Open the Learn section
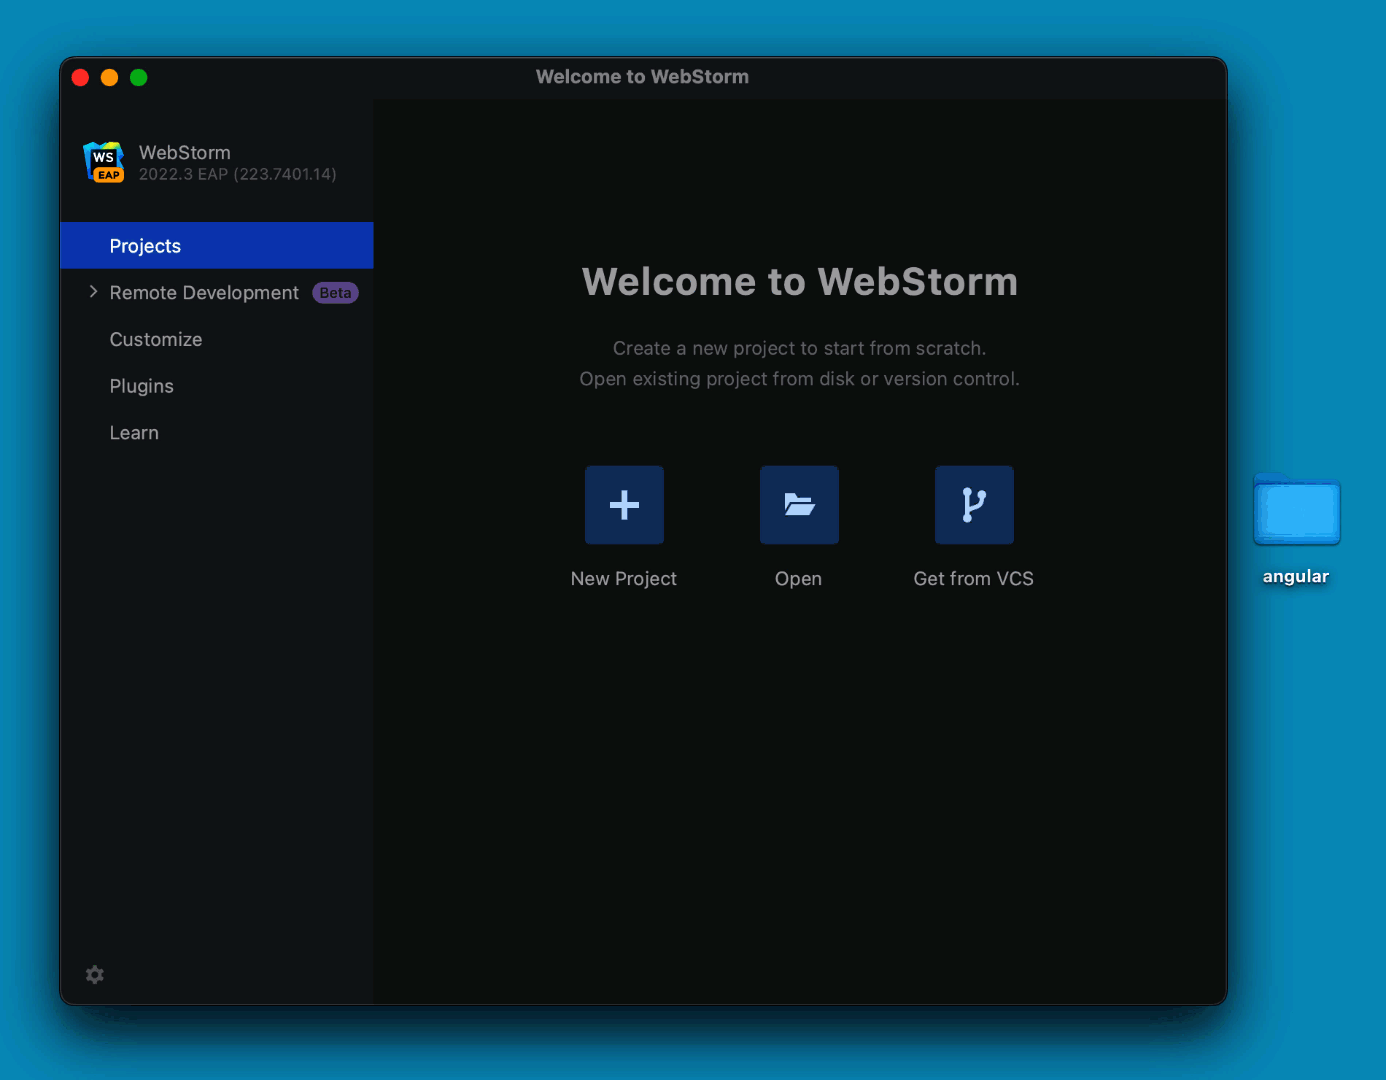This screenshot has height=1080, width=1386. [133, 432]
